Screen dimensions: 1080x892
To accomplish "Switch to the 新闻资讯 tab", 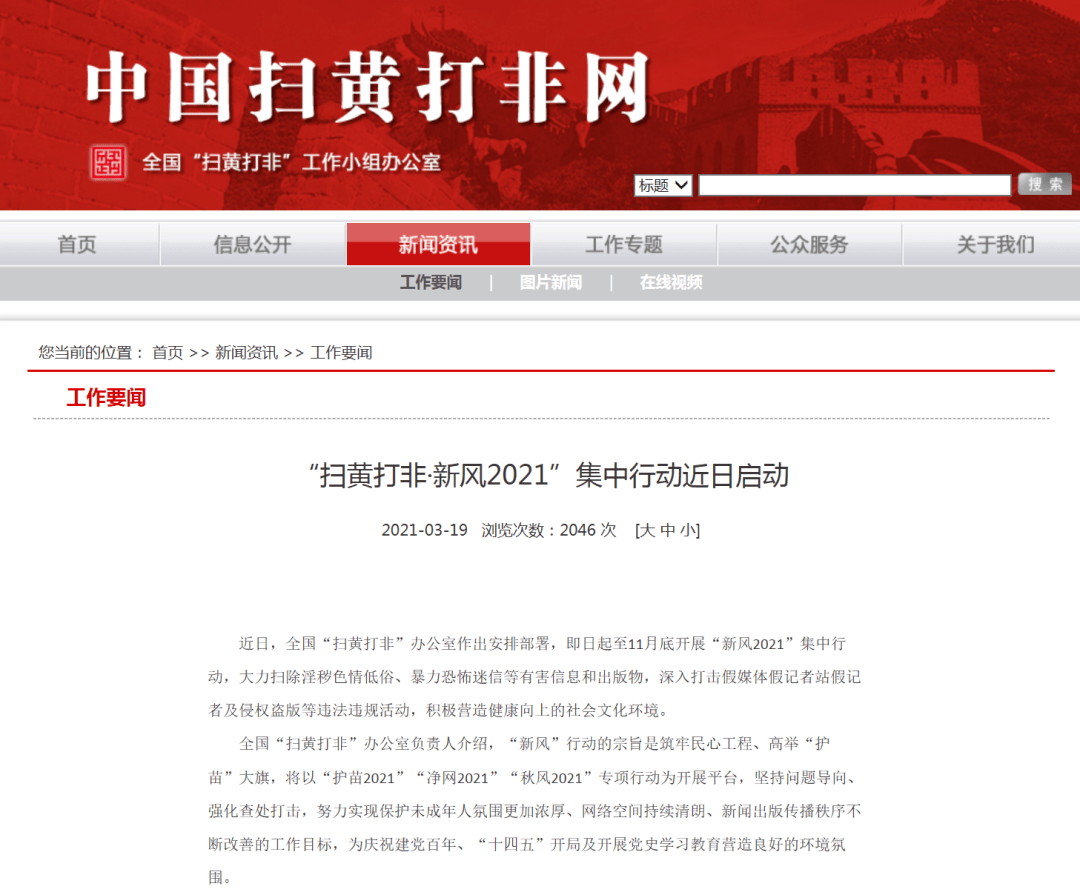I will (437, 244).
